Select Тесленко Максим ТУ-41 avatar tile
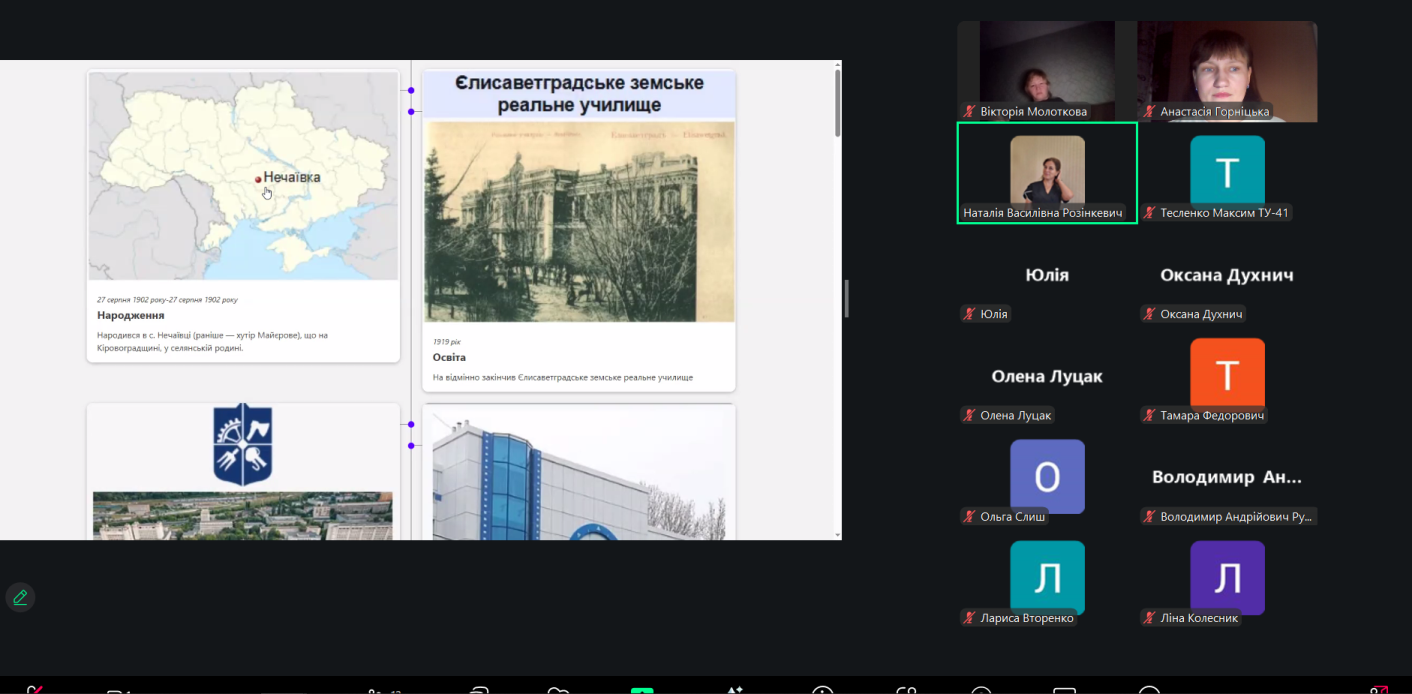1412x694 pixels. click(1227, 172)
